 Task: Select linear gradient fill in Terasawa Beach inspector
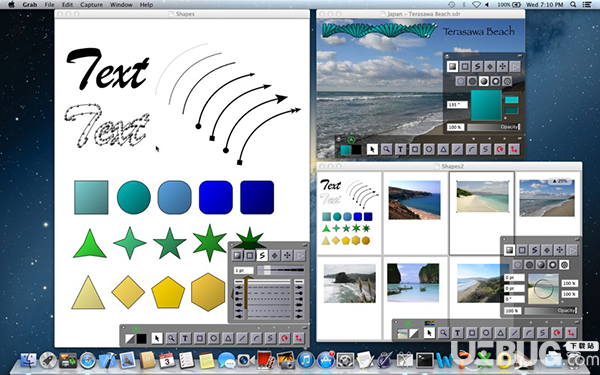pyautogui.click(x=484, y=81)
